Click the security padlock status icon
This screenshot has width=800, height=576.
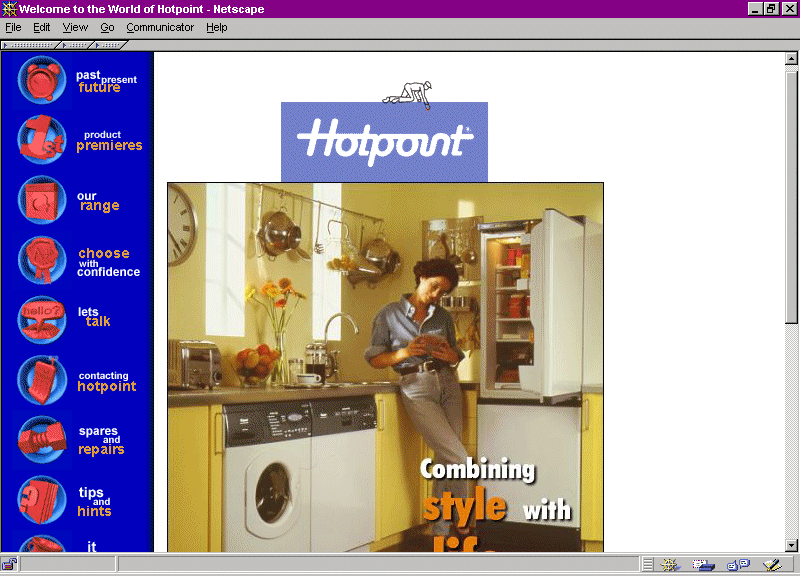(9, 564)
